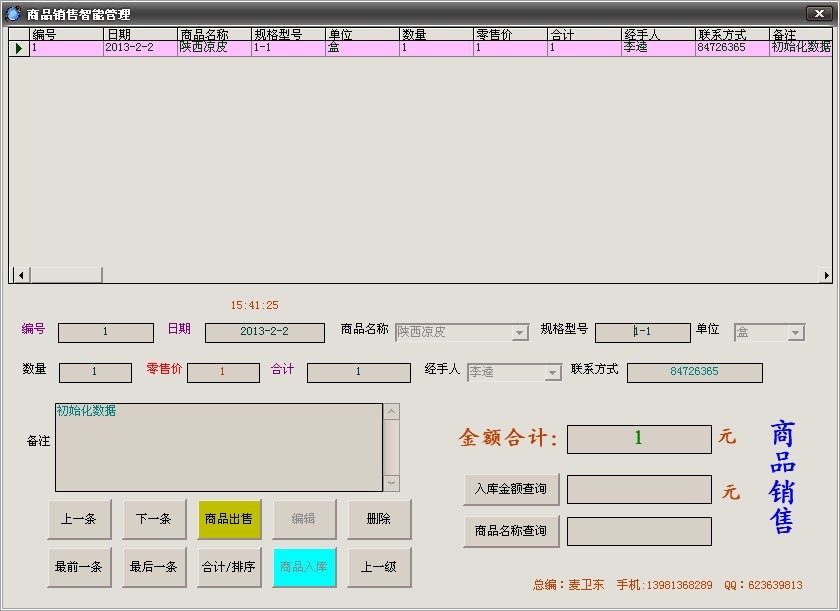Image resolution: width=840 pixels, height=611 pixels.
Task: Click the 零售价 input field
Action: coord(223,373)
